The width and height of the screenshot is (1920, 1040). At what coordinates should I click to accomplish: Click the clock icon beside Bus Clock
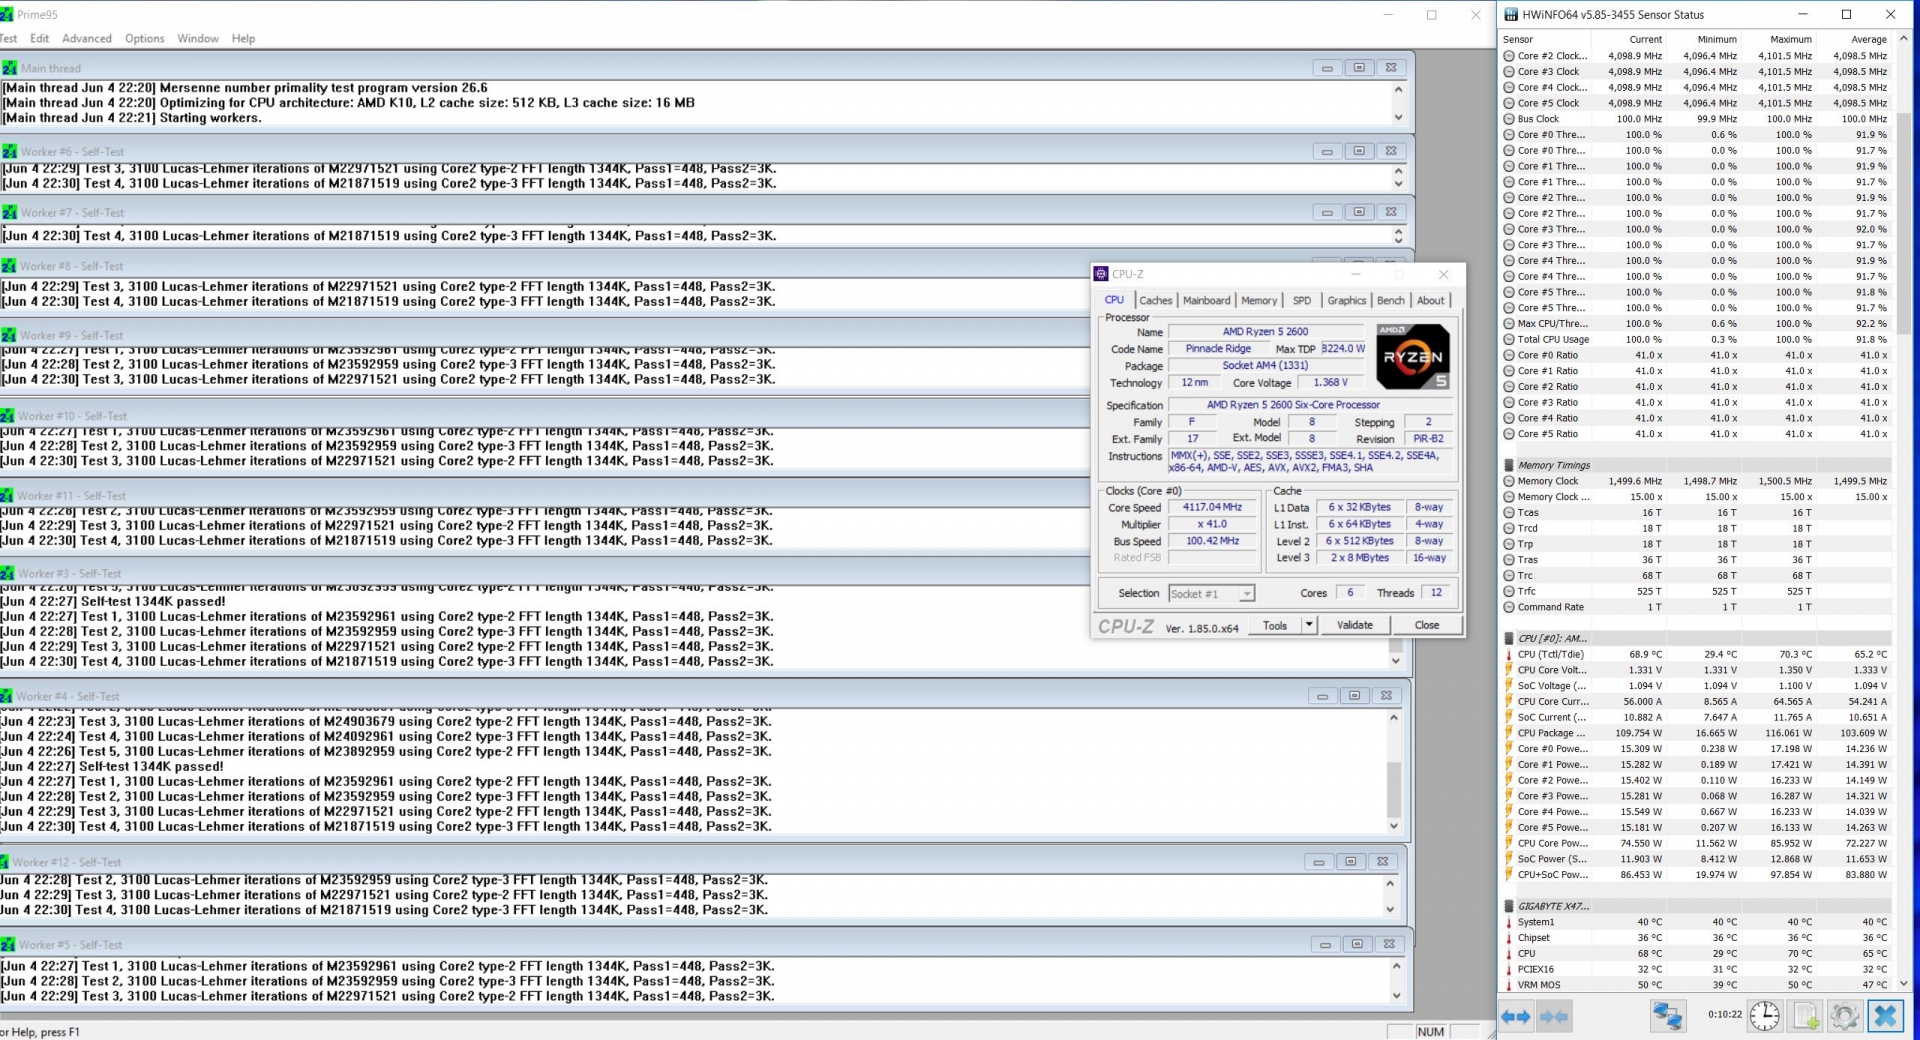click(1509, 119)
